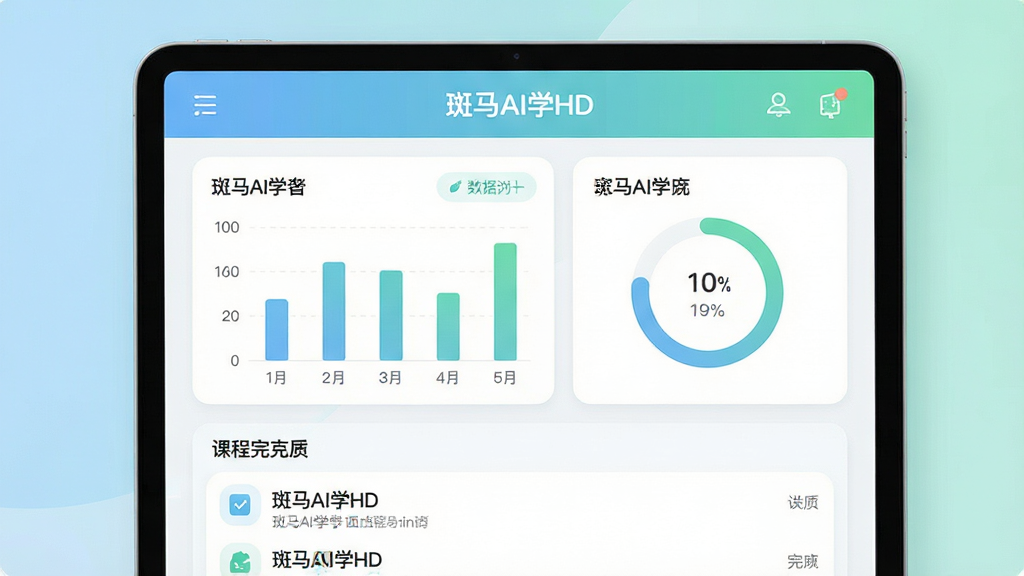Click the 3月 axis label
Screen dimensions: 1024x576
tap(391, 377)
